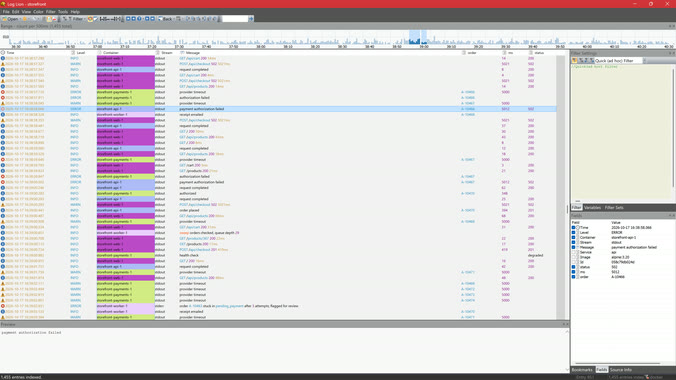
Task: Click into the toolbar search field
Action: pyautogui.click(x=235, y=19)
